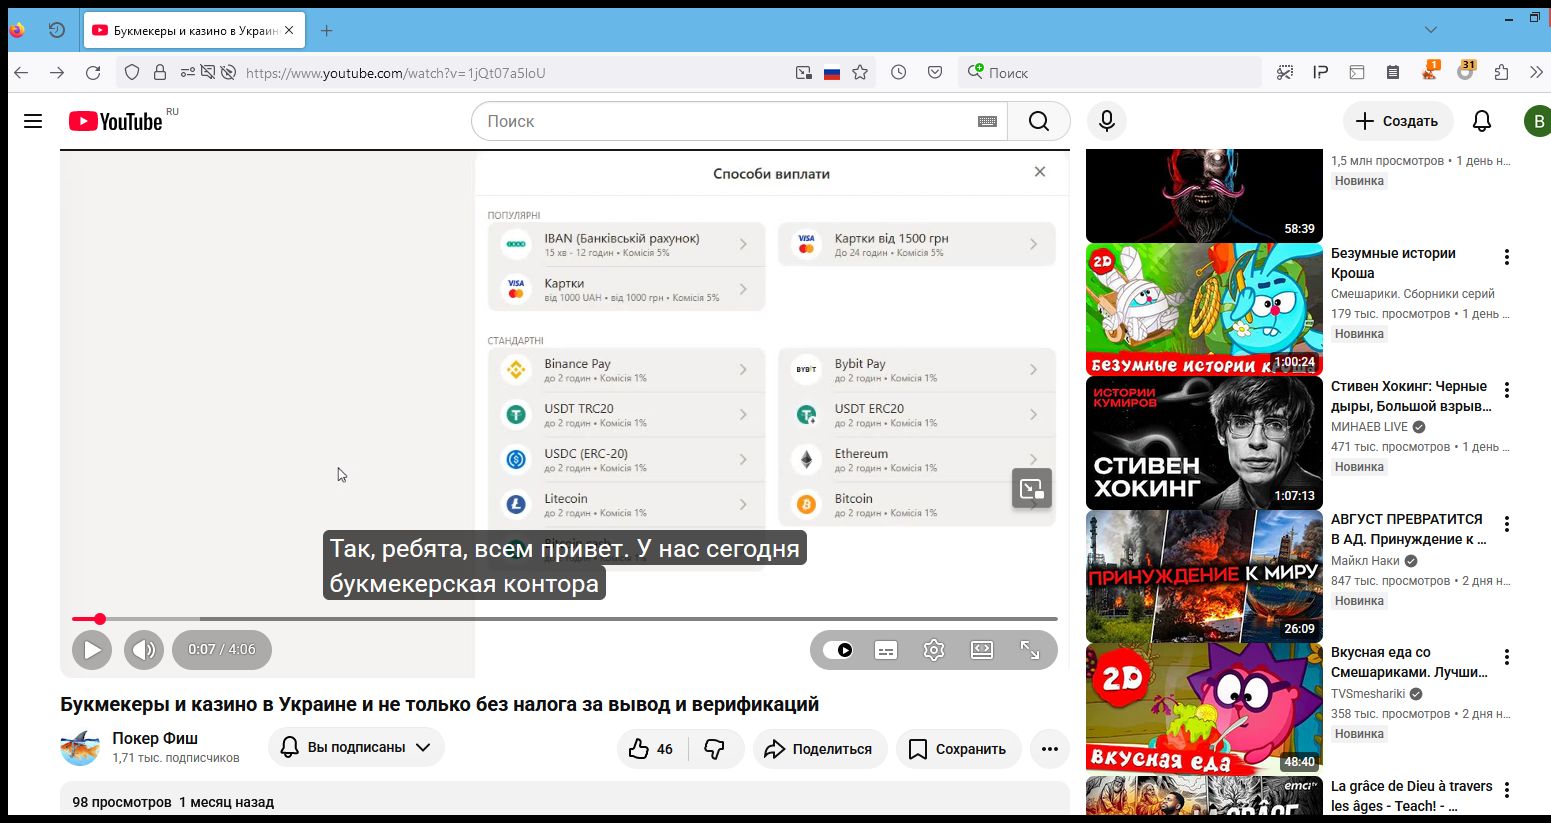Image resolution: width=1551 pixels, height=823 pixels.
Task: Share the video via Поделиться
Action: point(819,749)
